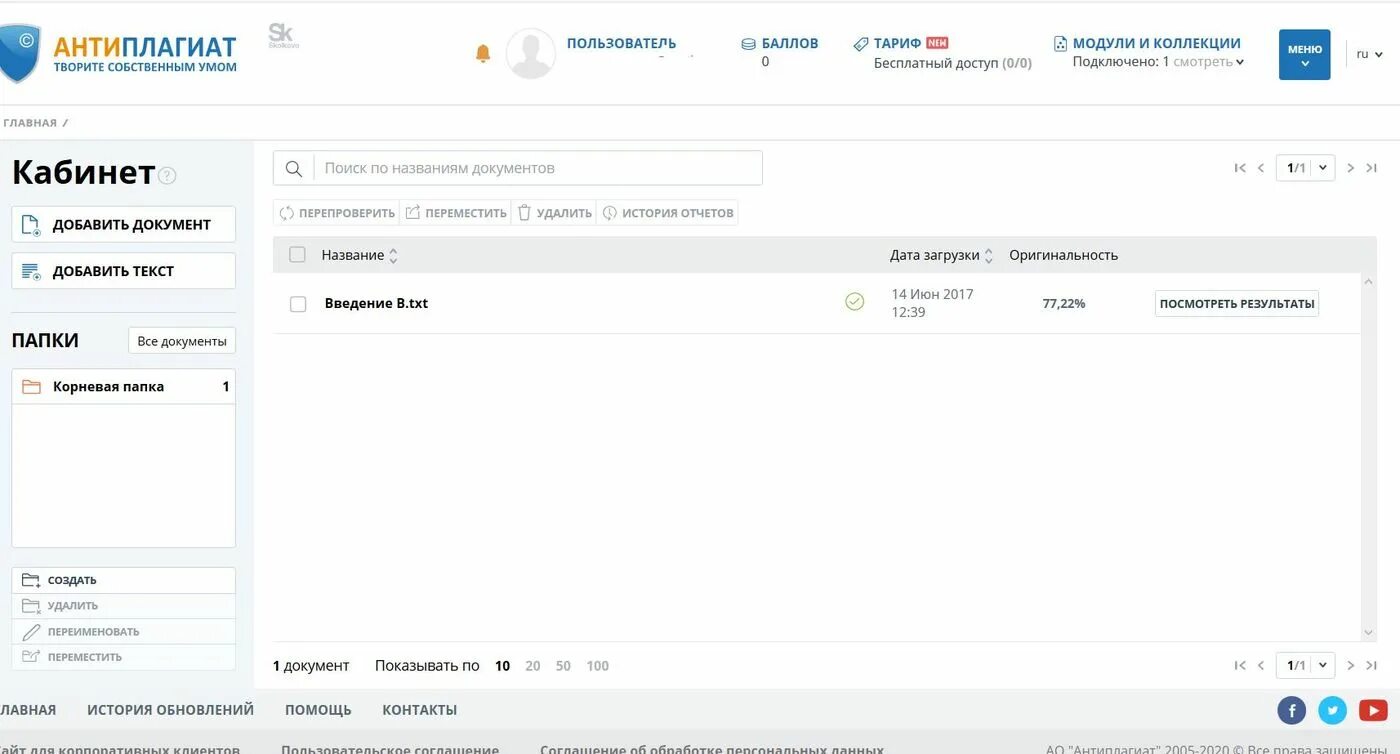Open the ru language dropdown
The width and height of the screenshot is (1400, 754).
[x=1368, y=55]
